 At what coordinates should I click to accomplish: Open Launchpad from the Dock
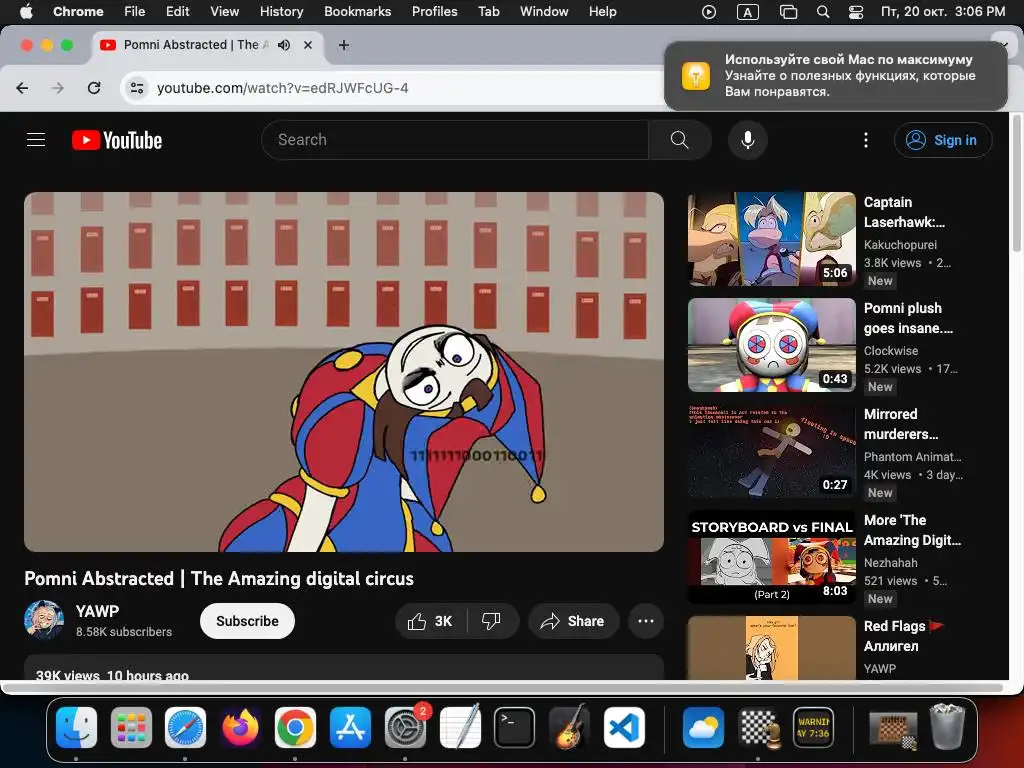tap(131, 728)
